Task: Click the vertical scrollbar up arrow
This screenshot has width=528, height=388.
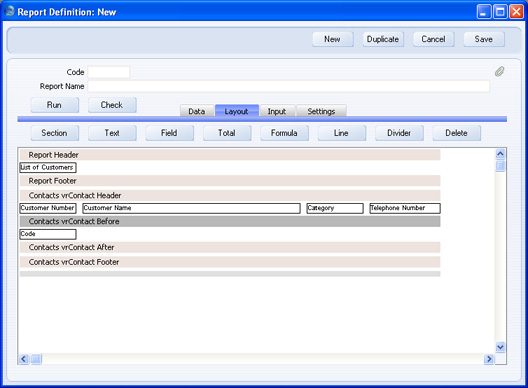Action: pos(500,154)
